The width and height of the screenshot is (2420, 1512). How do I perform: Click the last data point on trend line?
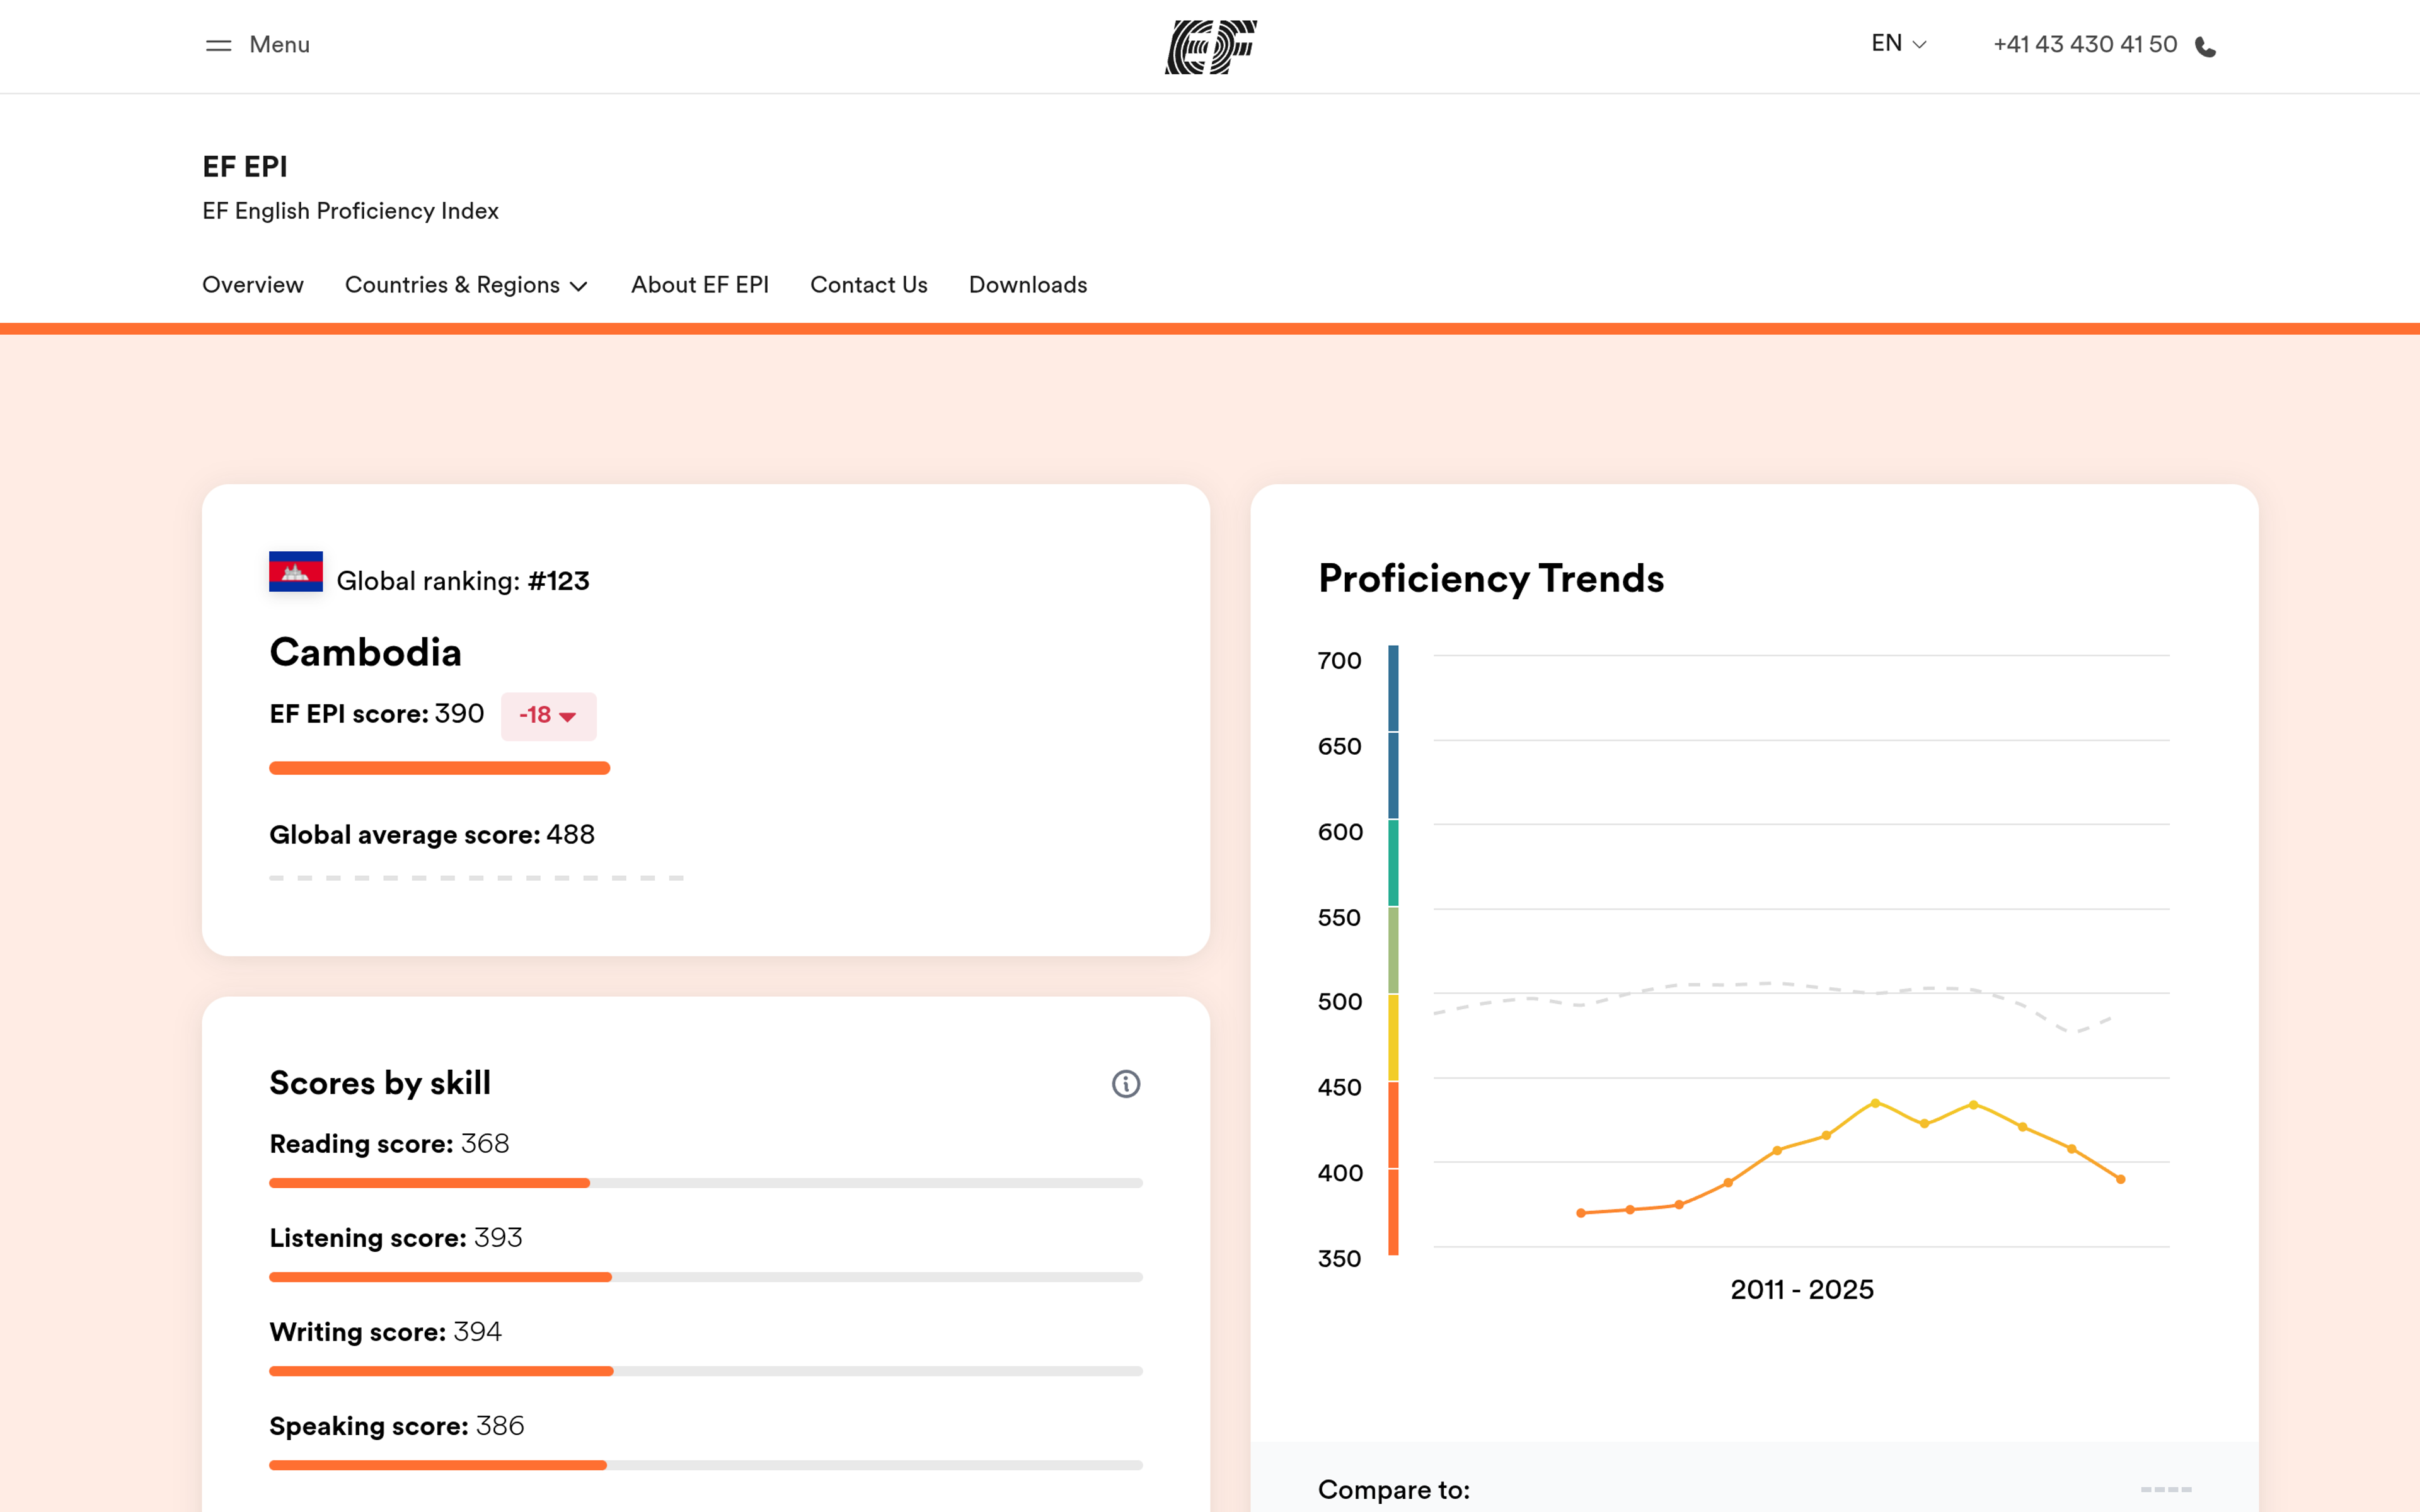[x=2120, y=1180]
